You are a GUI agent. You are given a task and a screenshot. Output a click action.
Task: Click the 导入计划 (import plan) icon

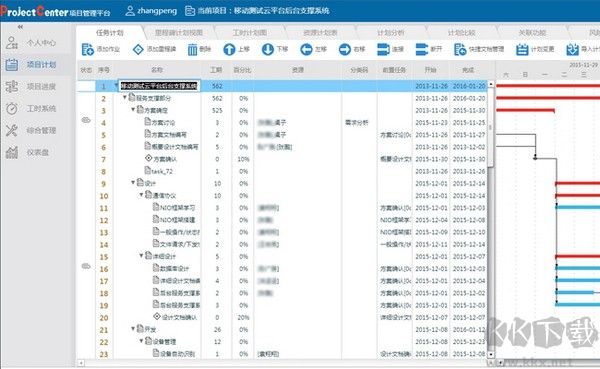(572, 49)
